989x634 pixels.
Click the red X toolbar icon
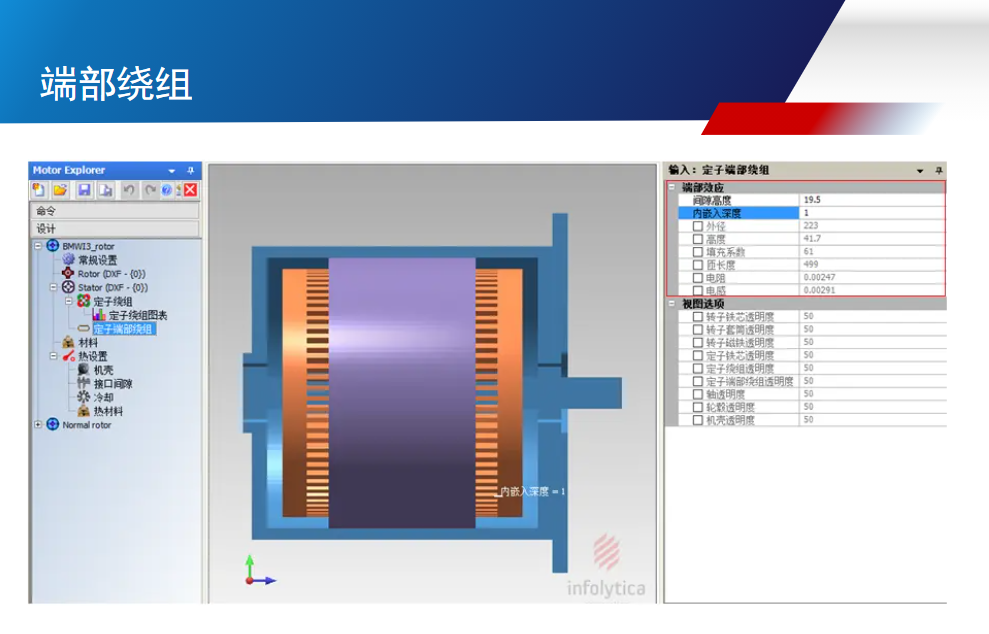point(190,190)
